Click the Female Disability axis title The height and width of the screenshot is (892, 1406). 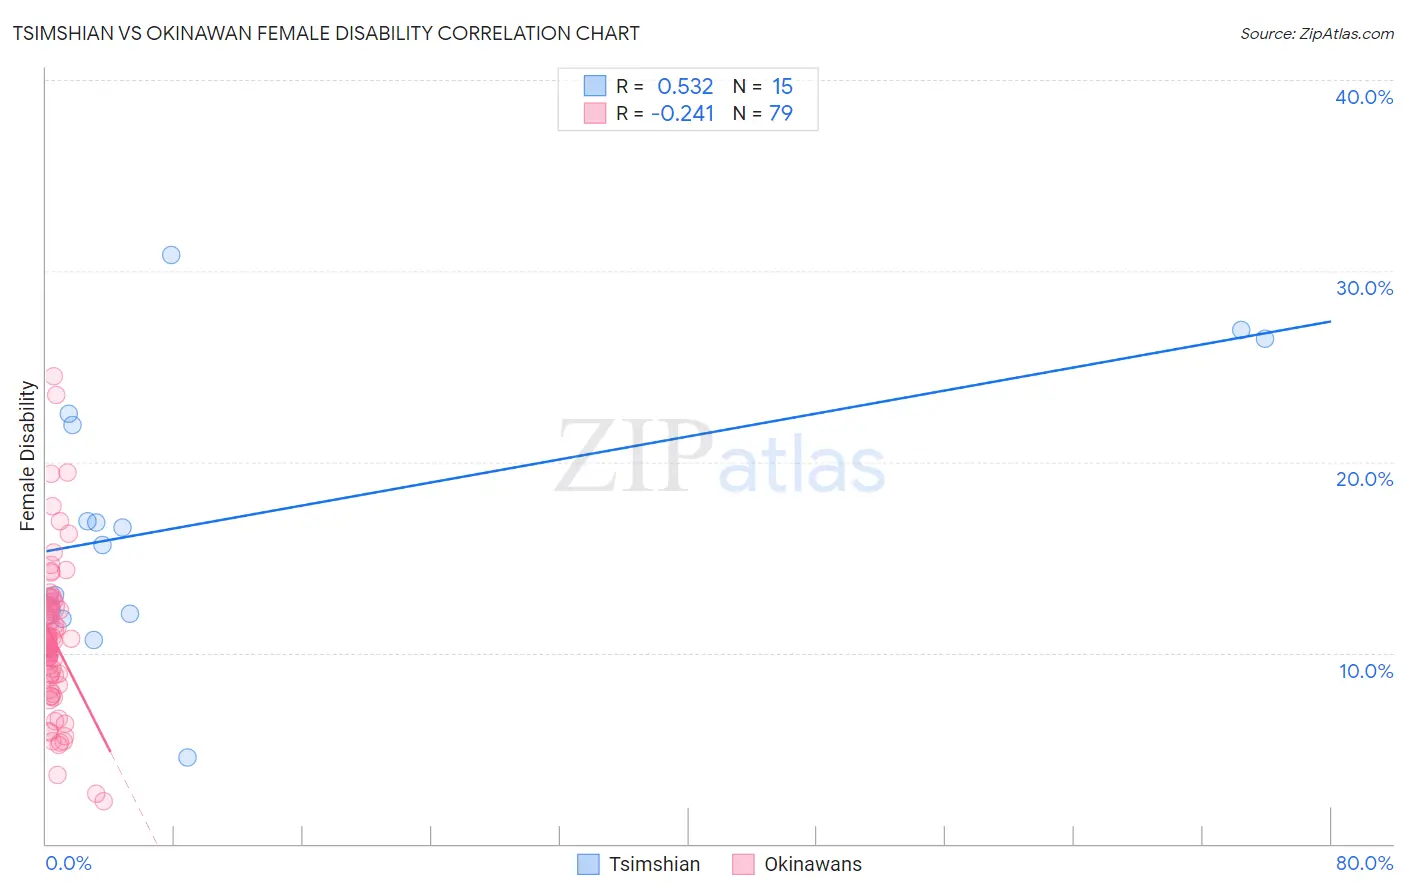[x=28, y=456]
